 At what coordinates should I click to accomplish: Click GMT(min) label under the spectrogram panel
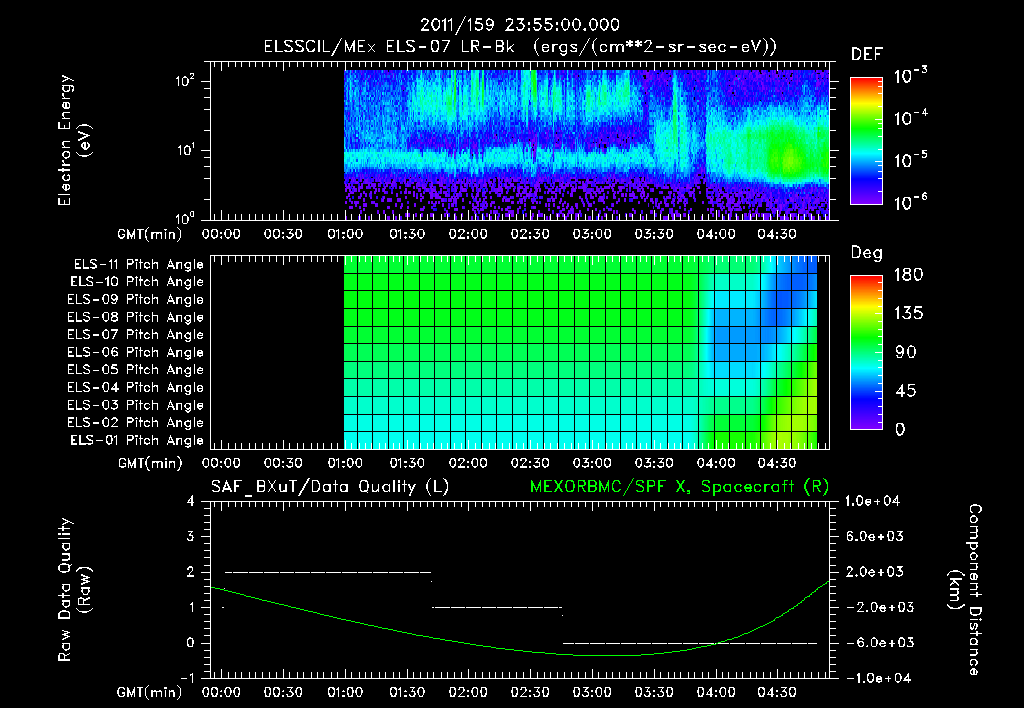pos(150,234)
